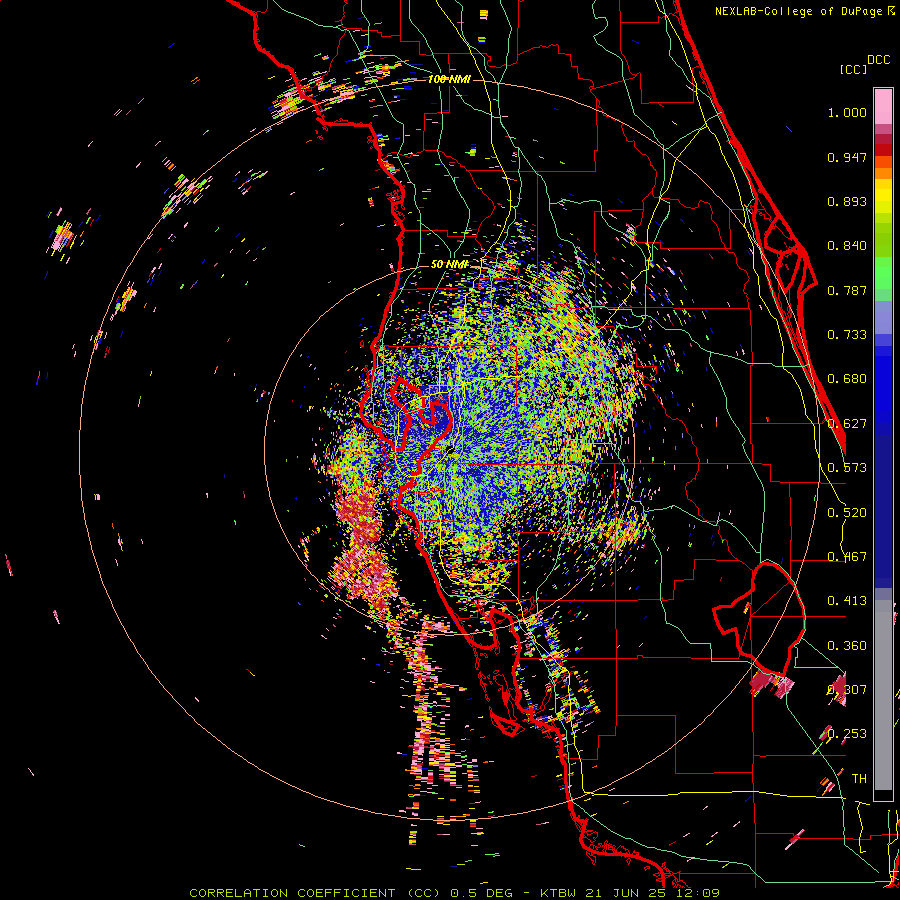
Task: Click the 100 NMI range ring label
Action: [449, 79]
